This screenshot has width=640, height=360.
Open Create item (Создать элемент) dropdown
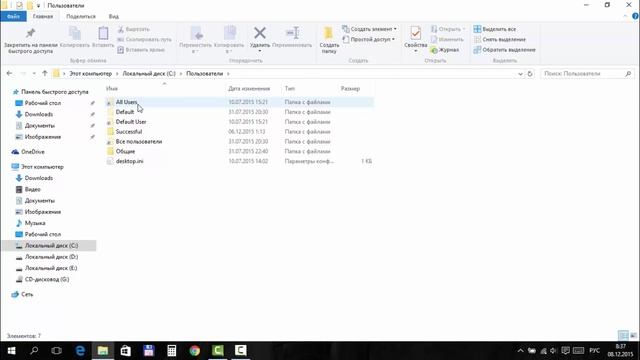tap(369, 29)
